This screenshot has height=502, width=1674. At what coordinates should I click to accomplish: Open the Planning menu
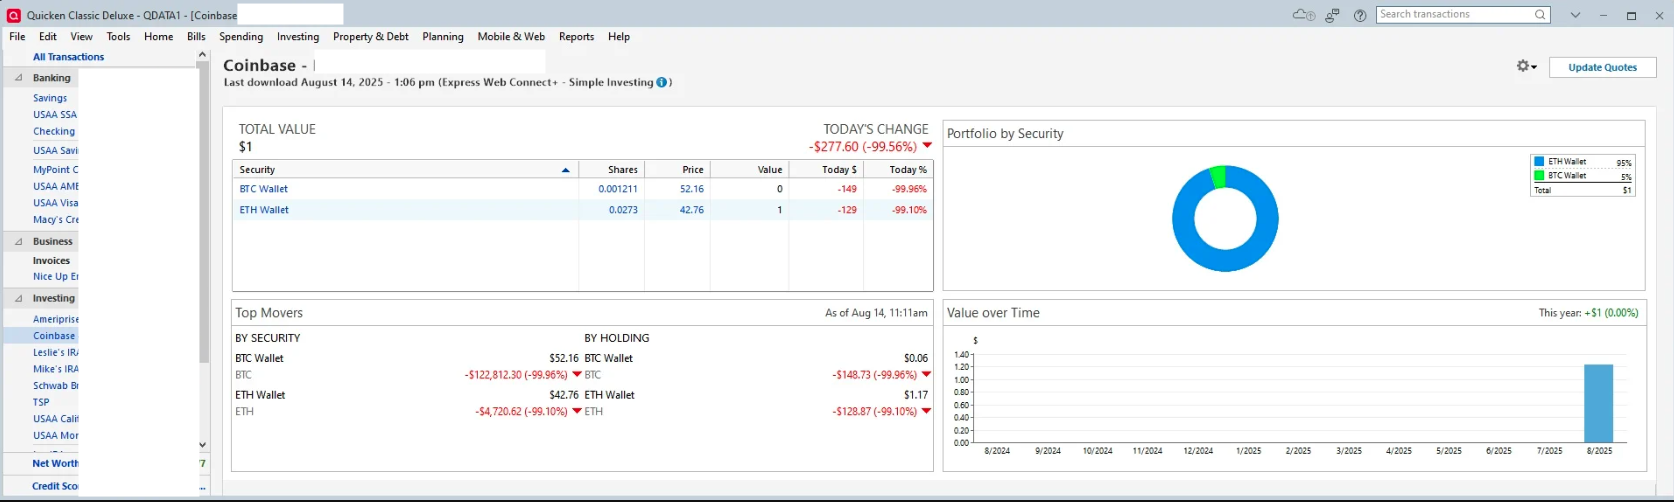click(x=443, y=36)
